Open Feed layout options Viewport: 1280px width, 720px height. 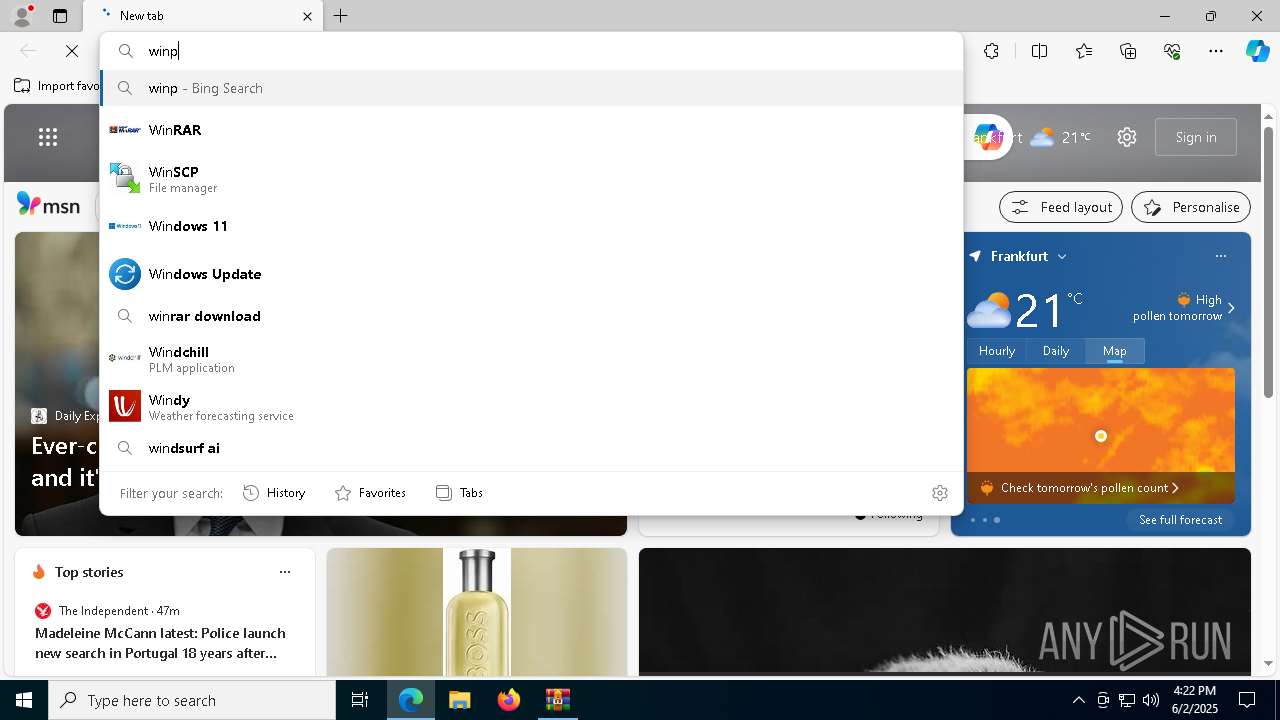(x=1061, y=207)
